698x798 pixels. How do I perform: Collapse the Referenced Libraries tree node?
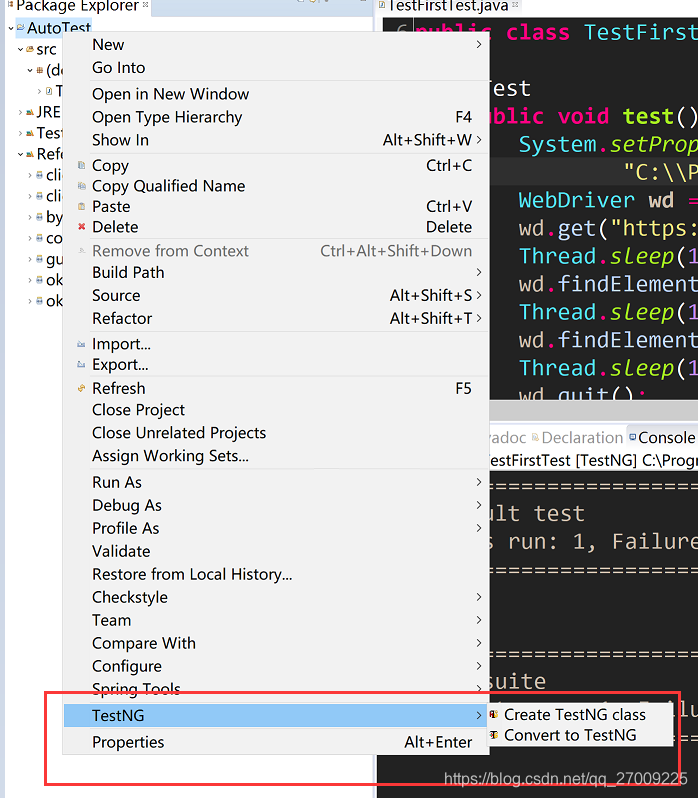tap(20, 154)
